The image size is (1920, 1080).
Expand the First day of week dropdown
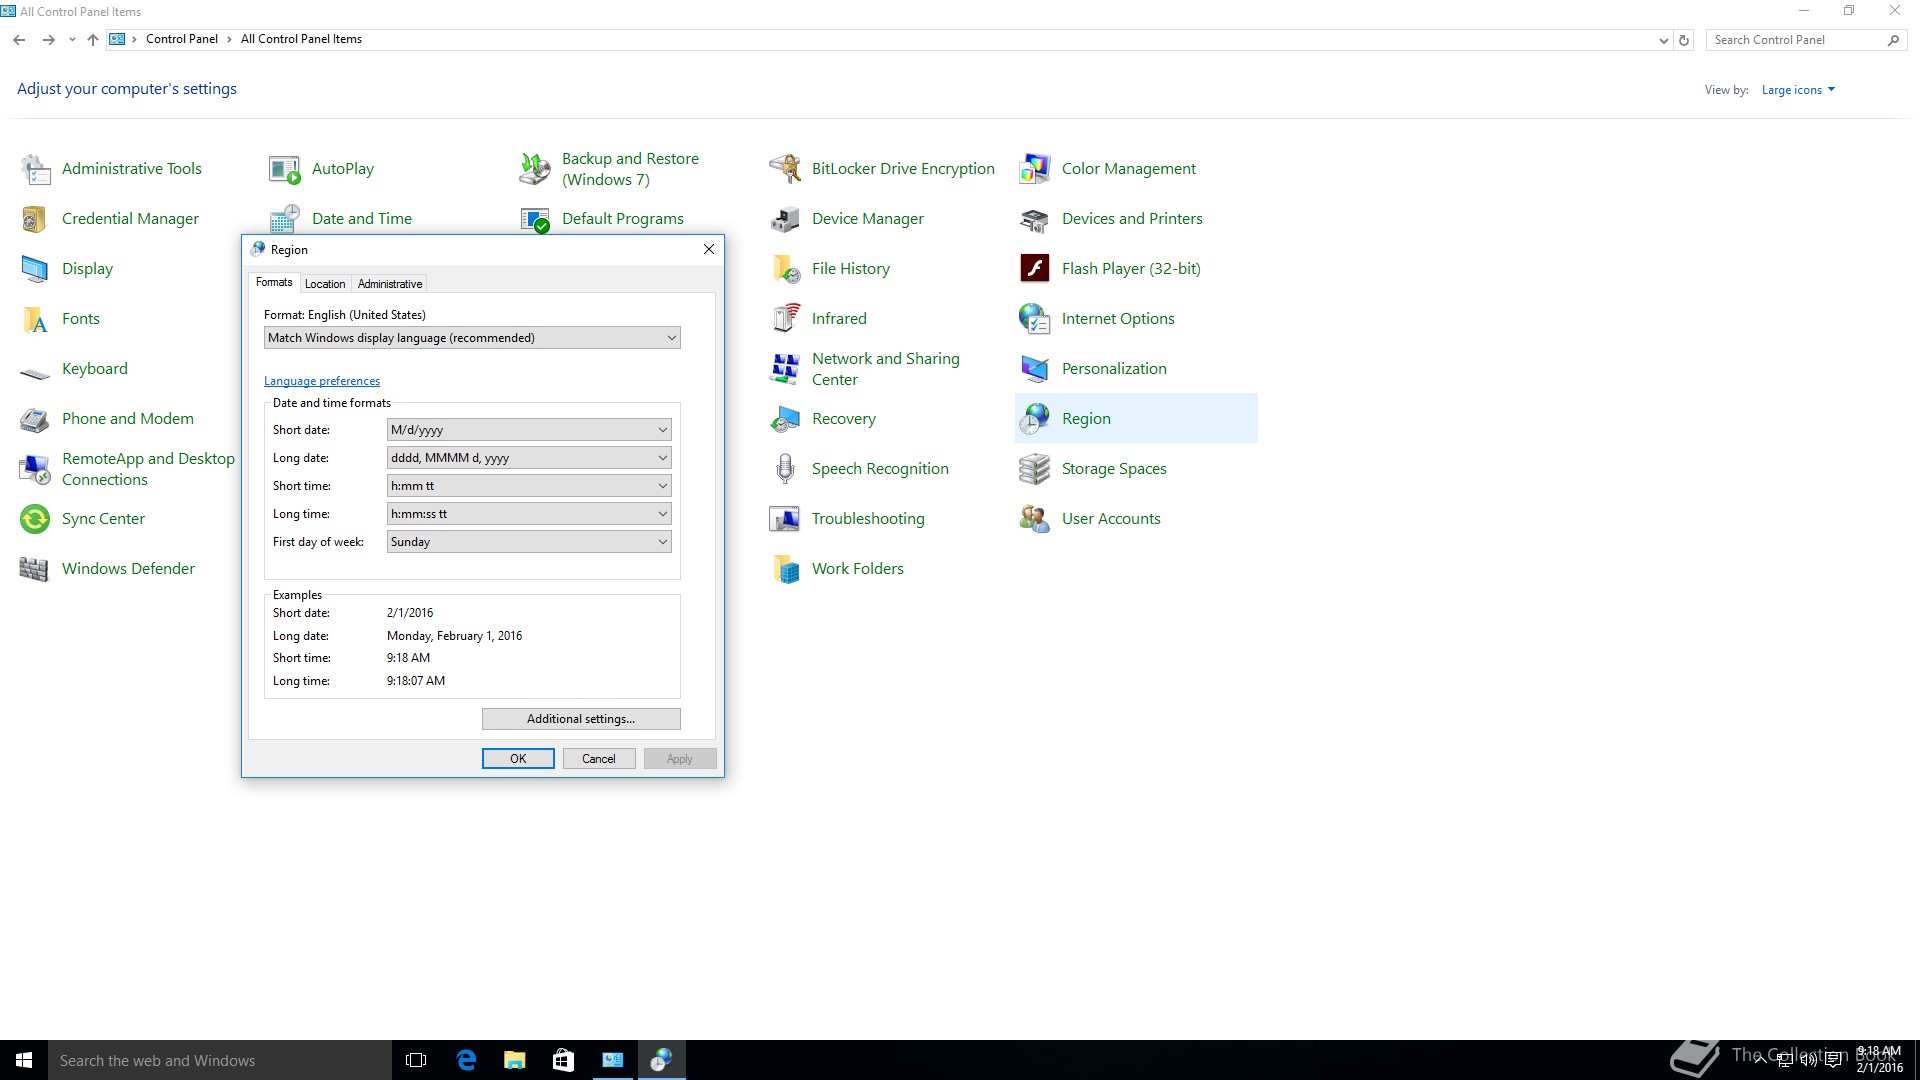point(528,542)
